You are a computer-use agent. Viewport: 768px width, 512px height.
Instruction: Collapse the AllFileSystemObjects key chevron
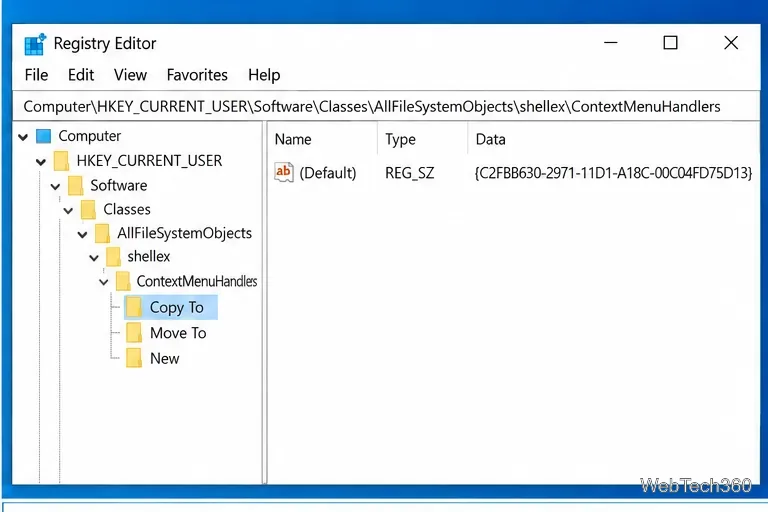82,234
